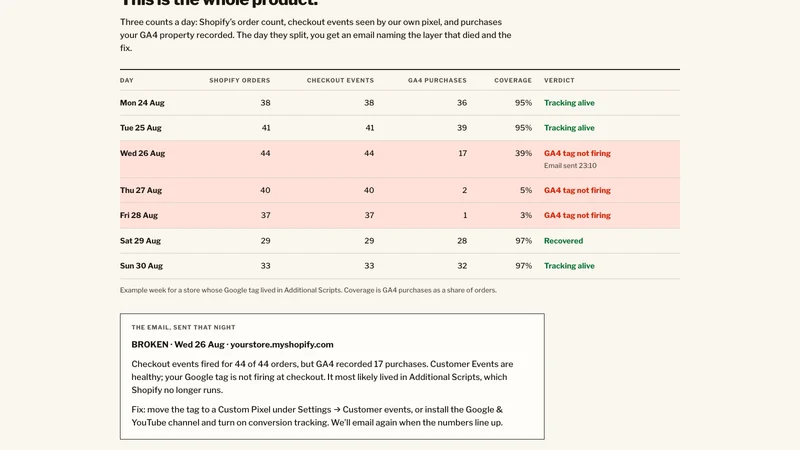Screen dimensions: 800x450
Task: Click 'GA4 tag not firing' for Wed 26 Aug
Action: pyautogui.click(x=577, y=154)
